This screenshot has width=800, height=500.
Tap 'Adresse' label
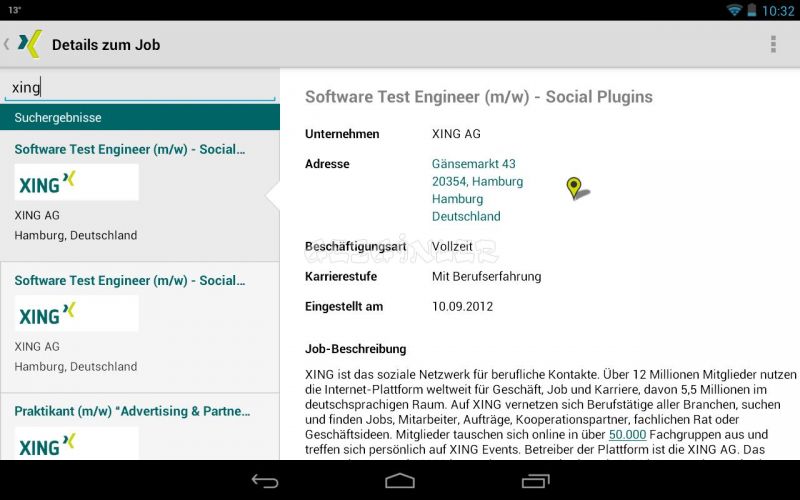(327, 164)
